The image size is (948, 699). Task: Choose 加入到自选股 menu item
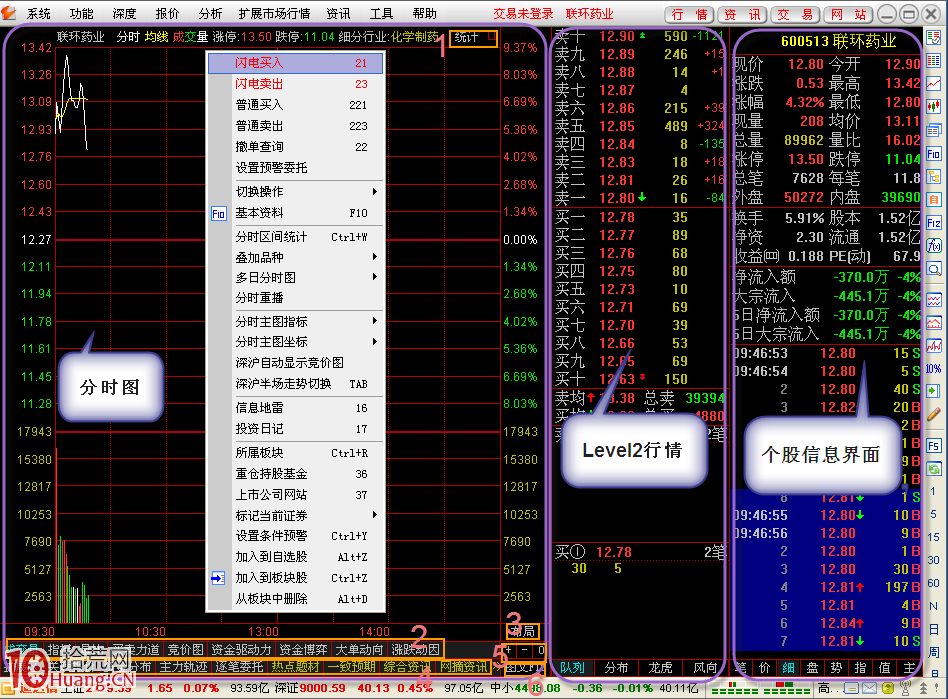(295, 557)
